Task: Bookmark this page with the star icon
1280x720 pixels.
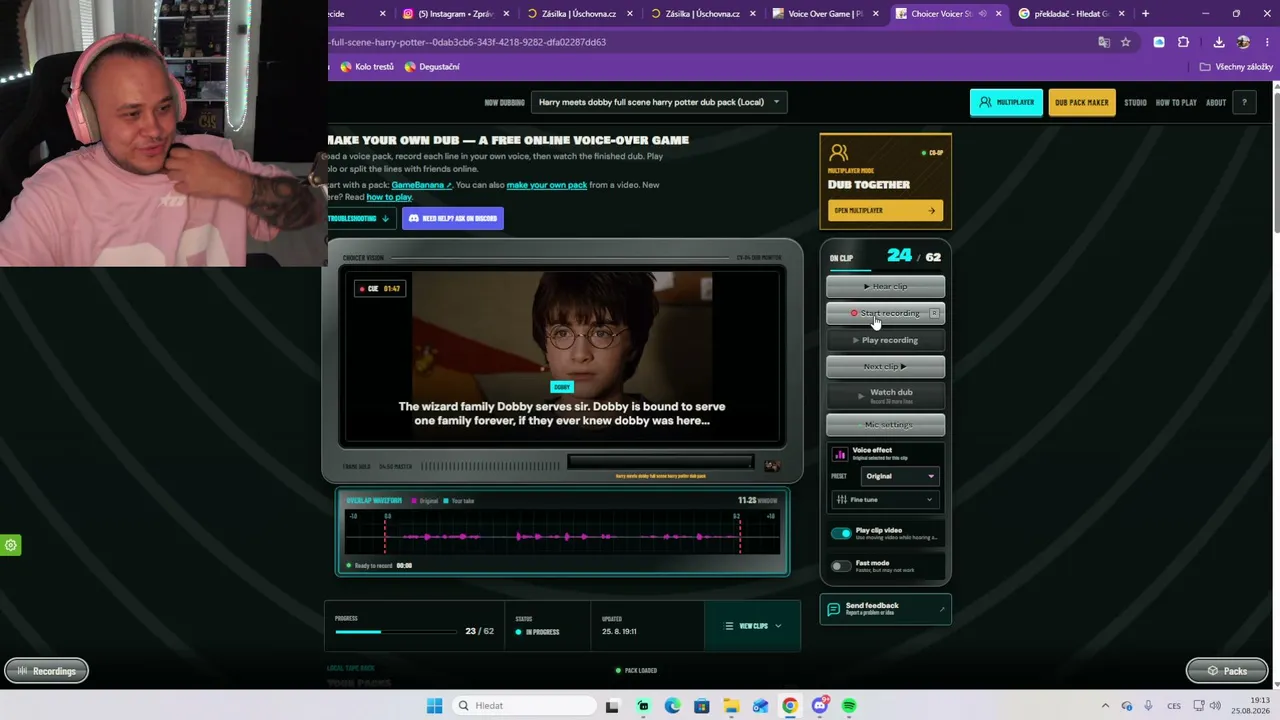Action: [x=1126, y=42]
